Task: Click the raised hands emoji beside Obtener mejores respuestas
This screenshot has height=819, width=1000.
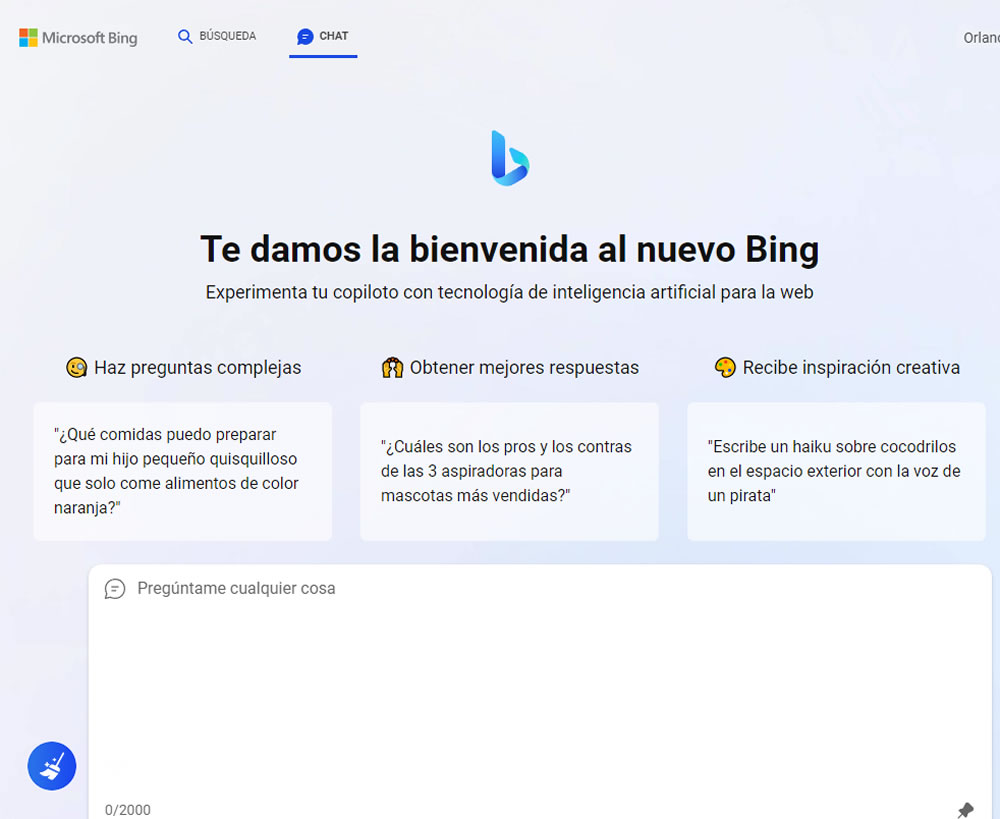Action: pyautogui.click(x=392, y=368)
